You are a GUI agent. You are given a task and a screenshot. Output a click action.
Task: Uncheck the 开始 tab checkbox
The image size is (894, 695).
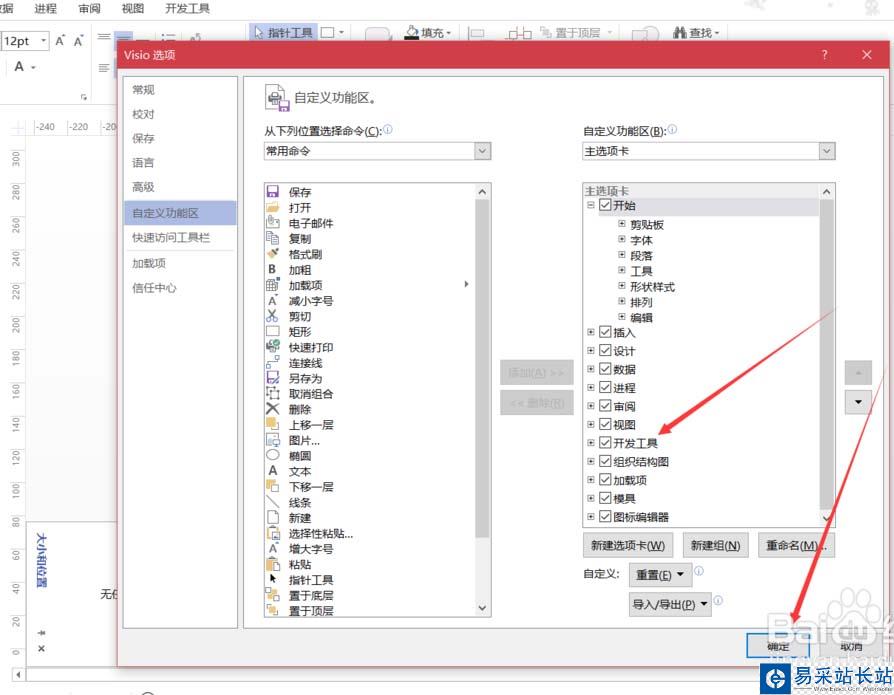[605, 205]
